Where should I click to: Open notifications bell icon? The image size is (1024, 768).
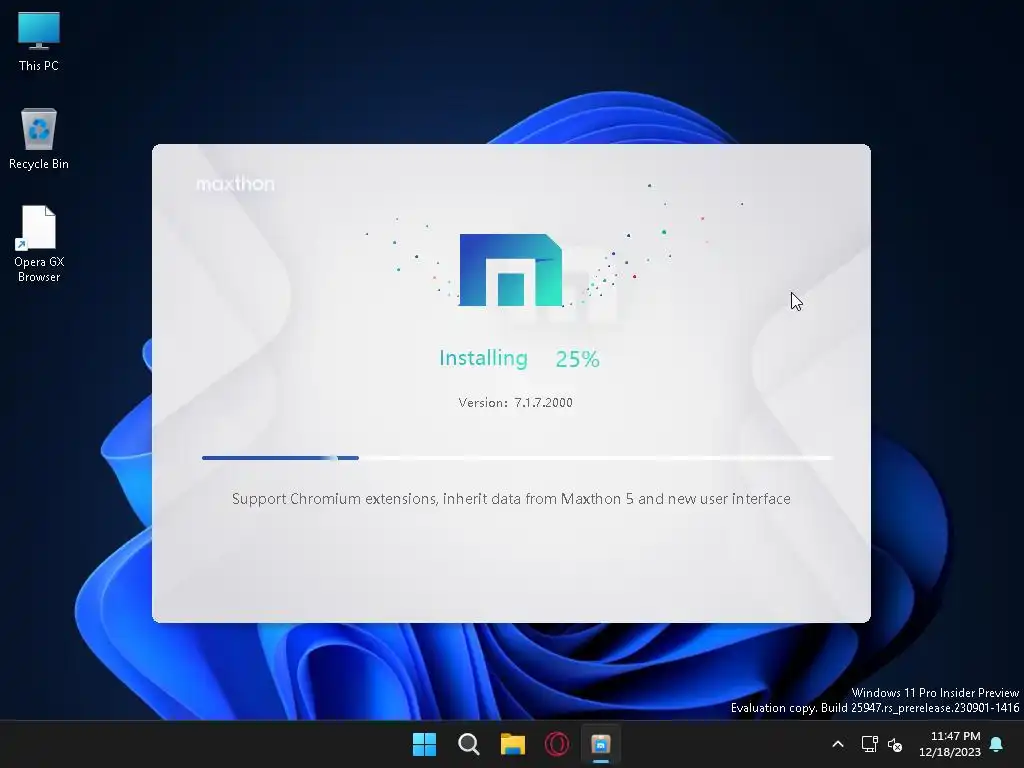click(997, 744)
